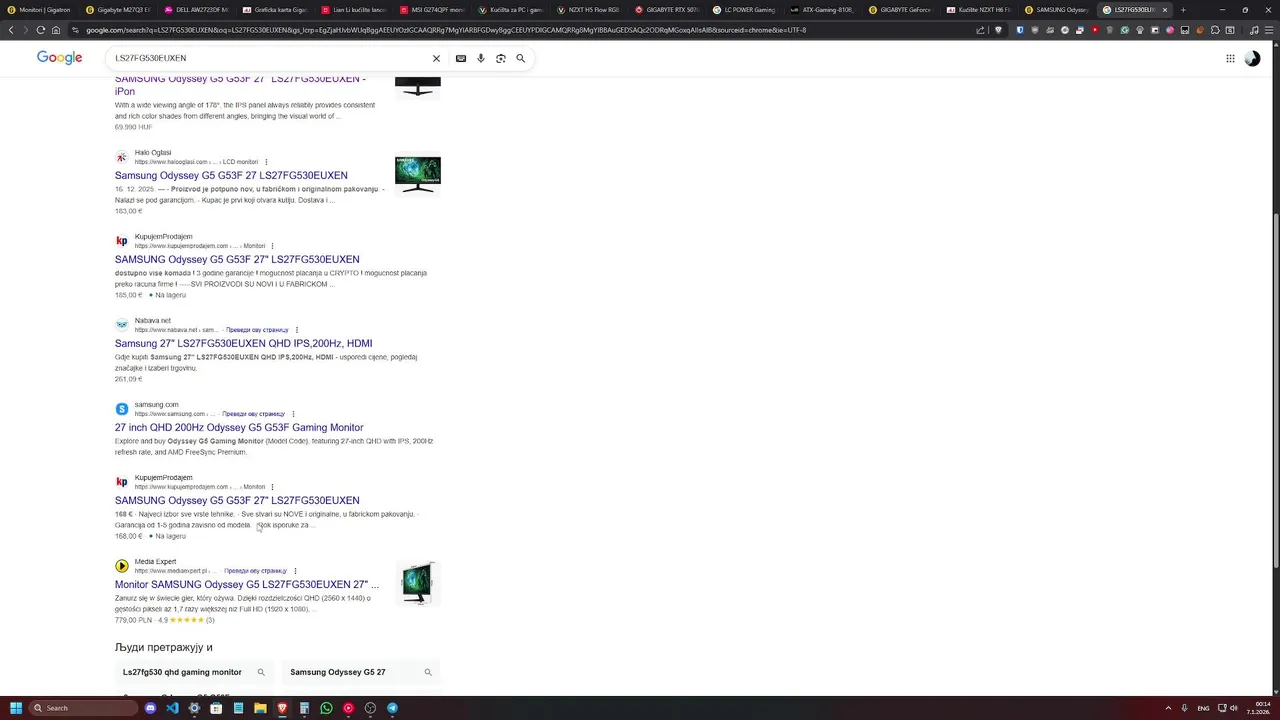Screen dimensions: 1280x720
Task: Open options for samsung.com result
Action: pyautogui.click(x=292, y=414)
